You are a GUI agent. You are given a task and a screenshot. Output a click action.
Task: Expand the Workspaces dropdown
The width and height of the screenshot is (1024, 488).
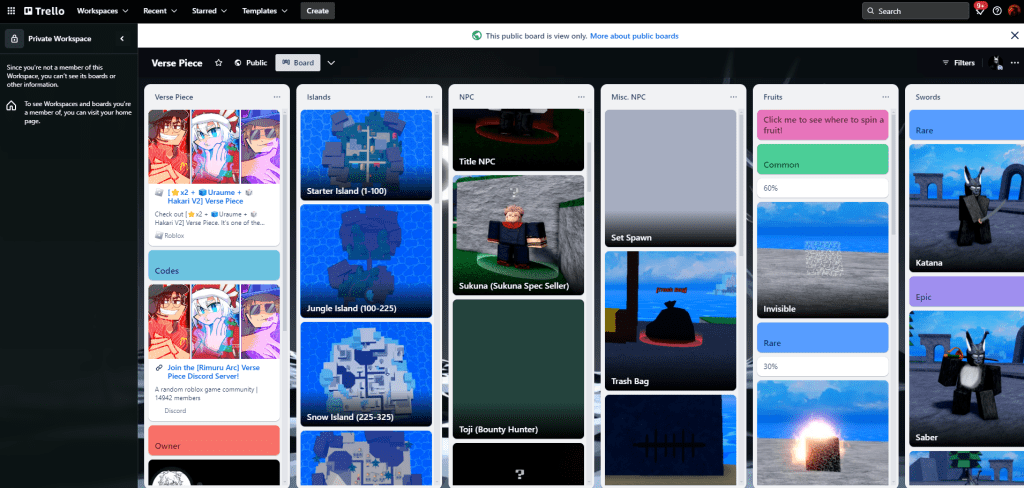tap(103, 10)
